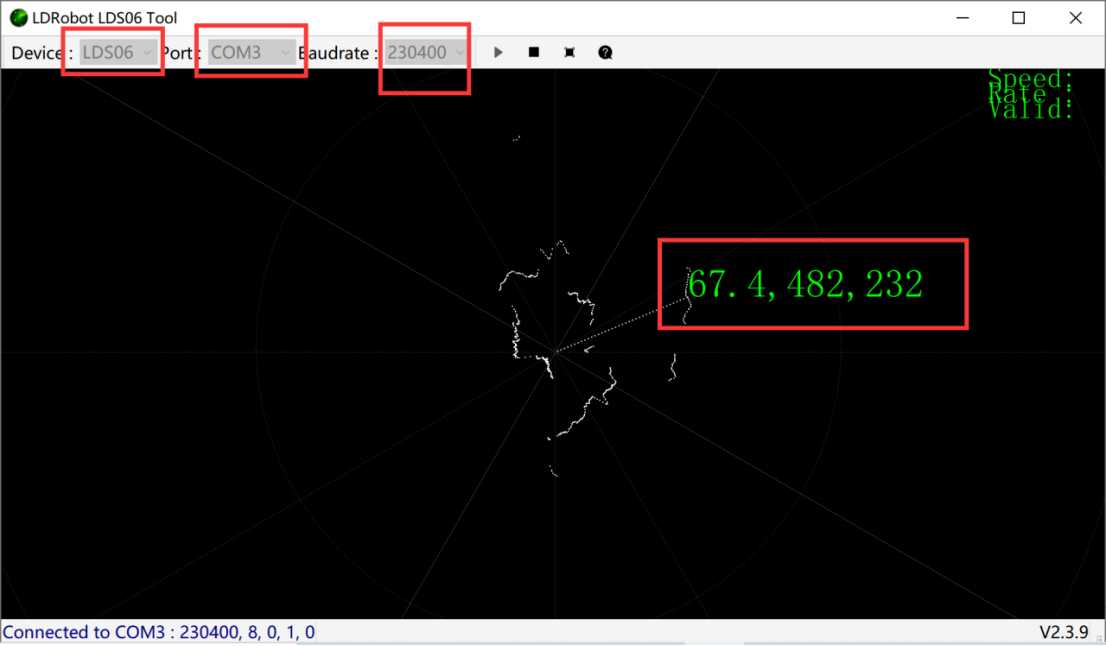Click the green readout 67.4, 482, 232
The image size is (1106, 646).
(x=805, y=284)
